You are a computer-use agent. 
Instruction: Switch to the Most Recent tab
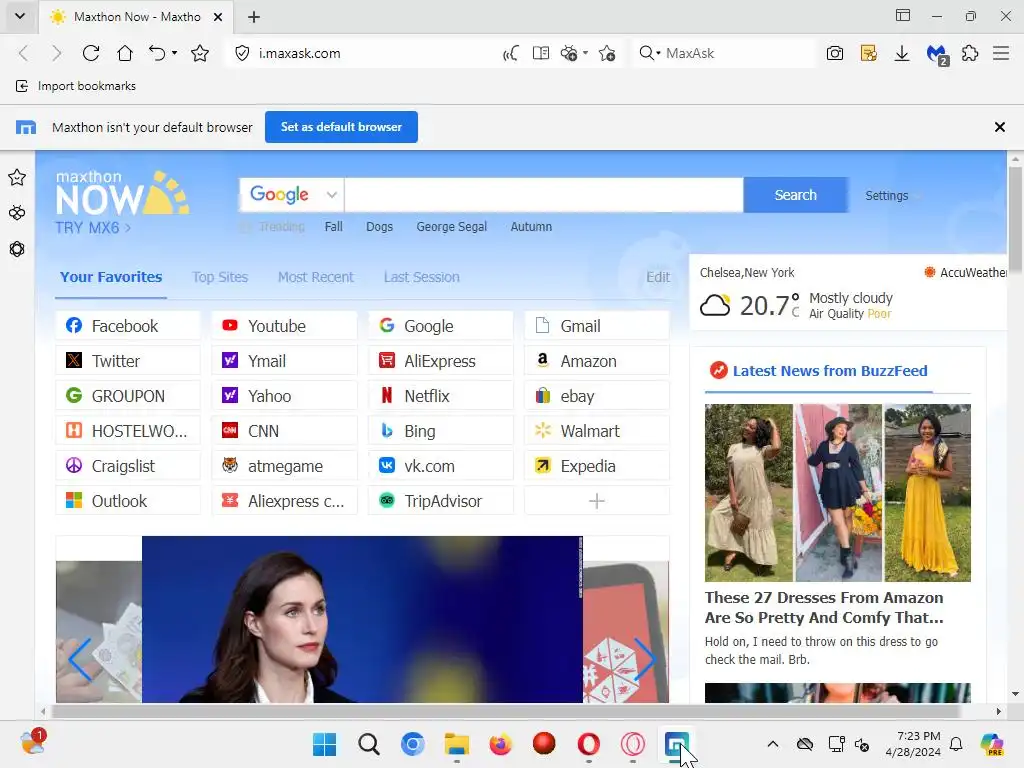pyautogui.click(x=315, y=277)
